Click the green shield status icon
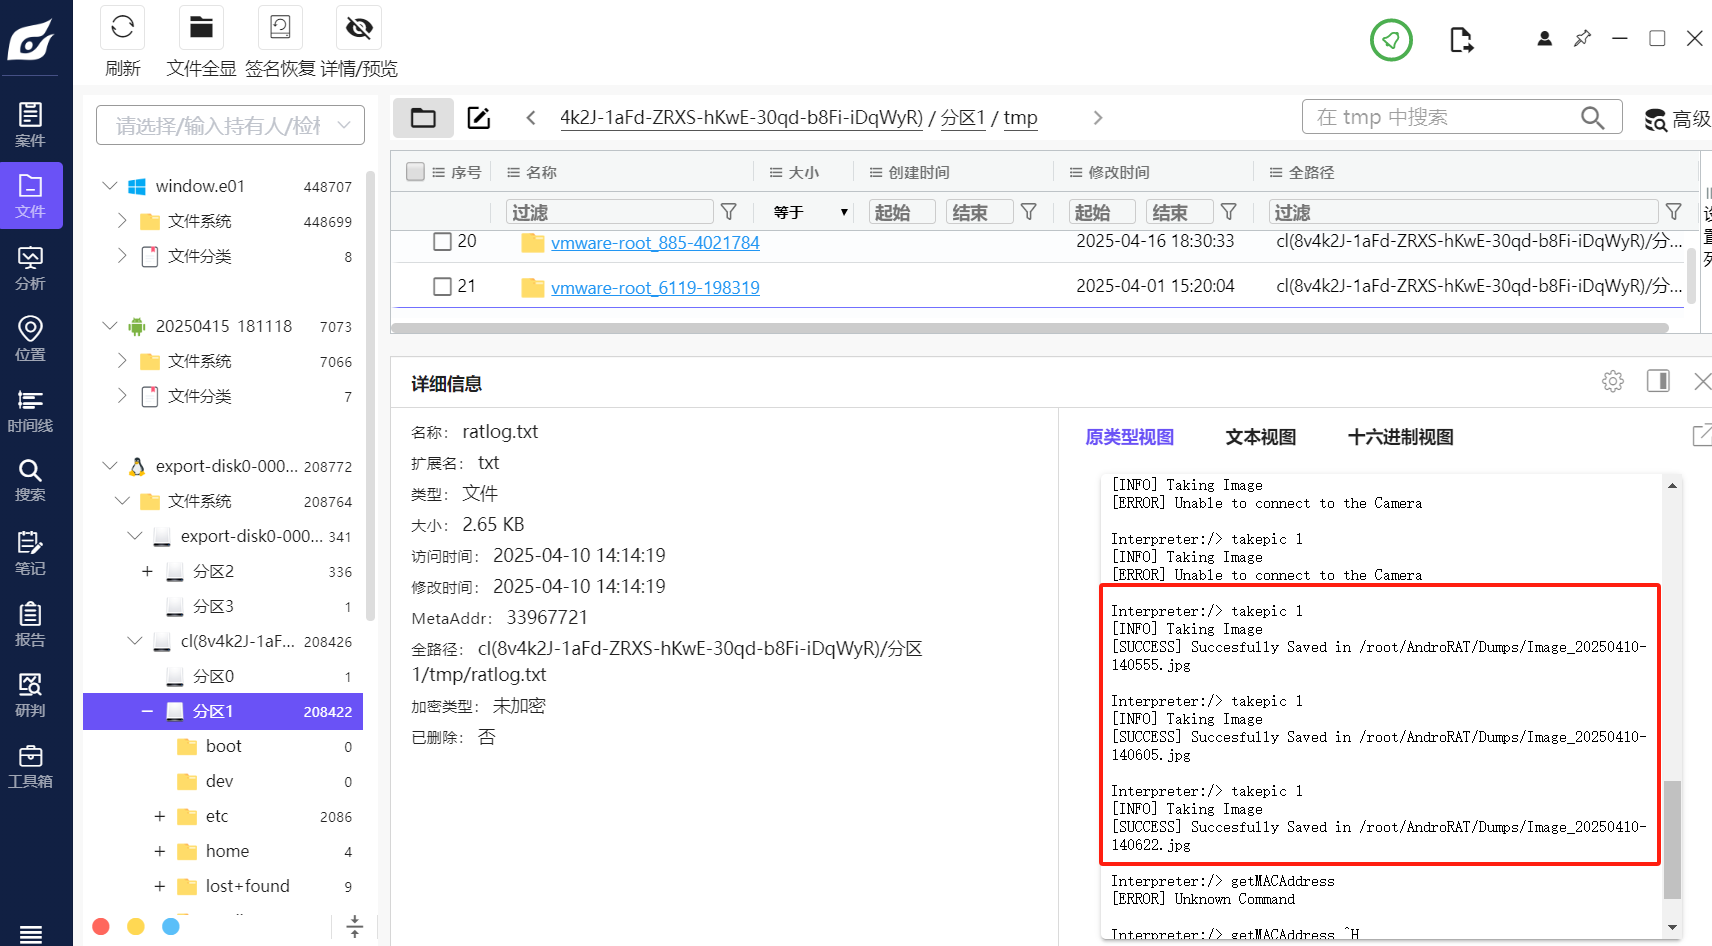 pyautogui.click(x=1391, y=40)
